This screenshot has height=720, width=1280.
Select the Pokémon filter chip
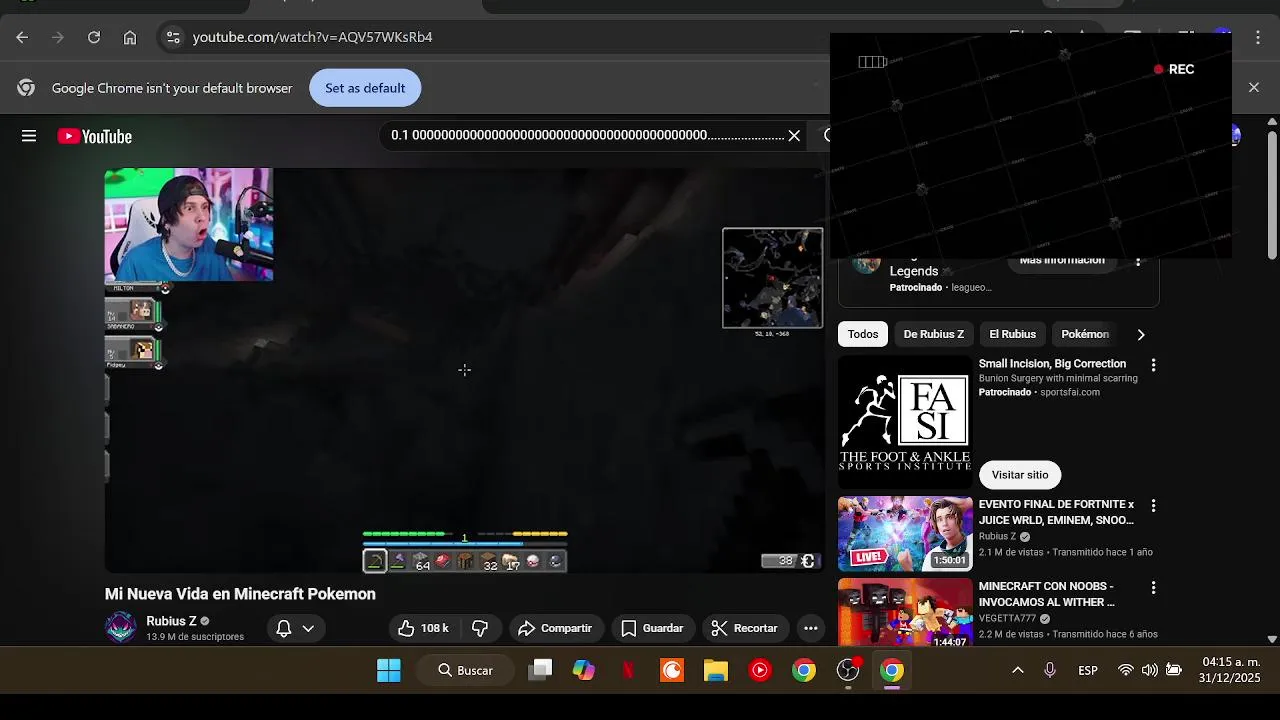[x=1085, y=334]
